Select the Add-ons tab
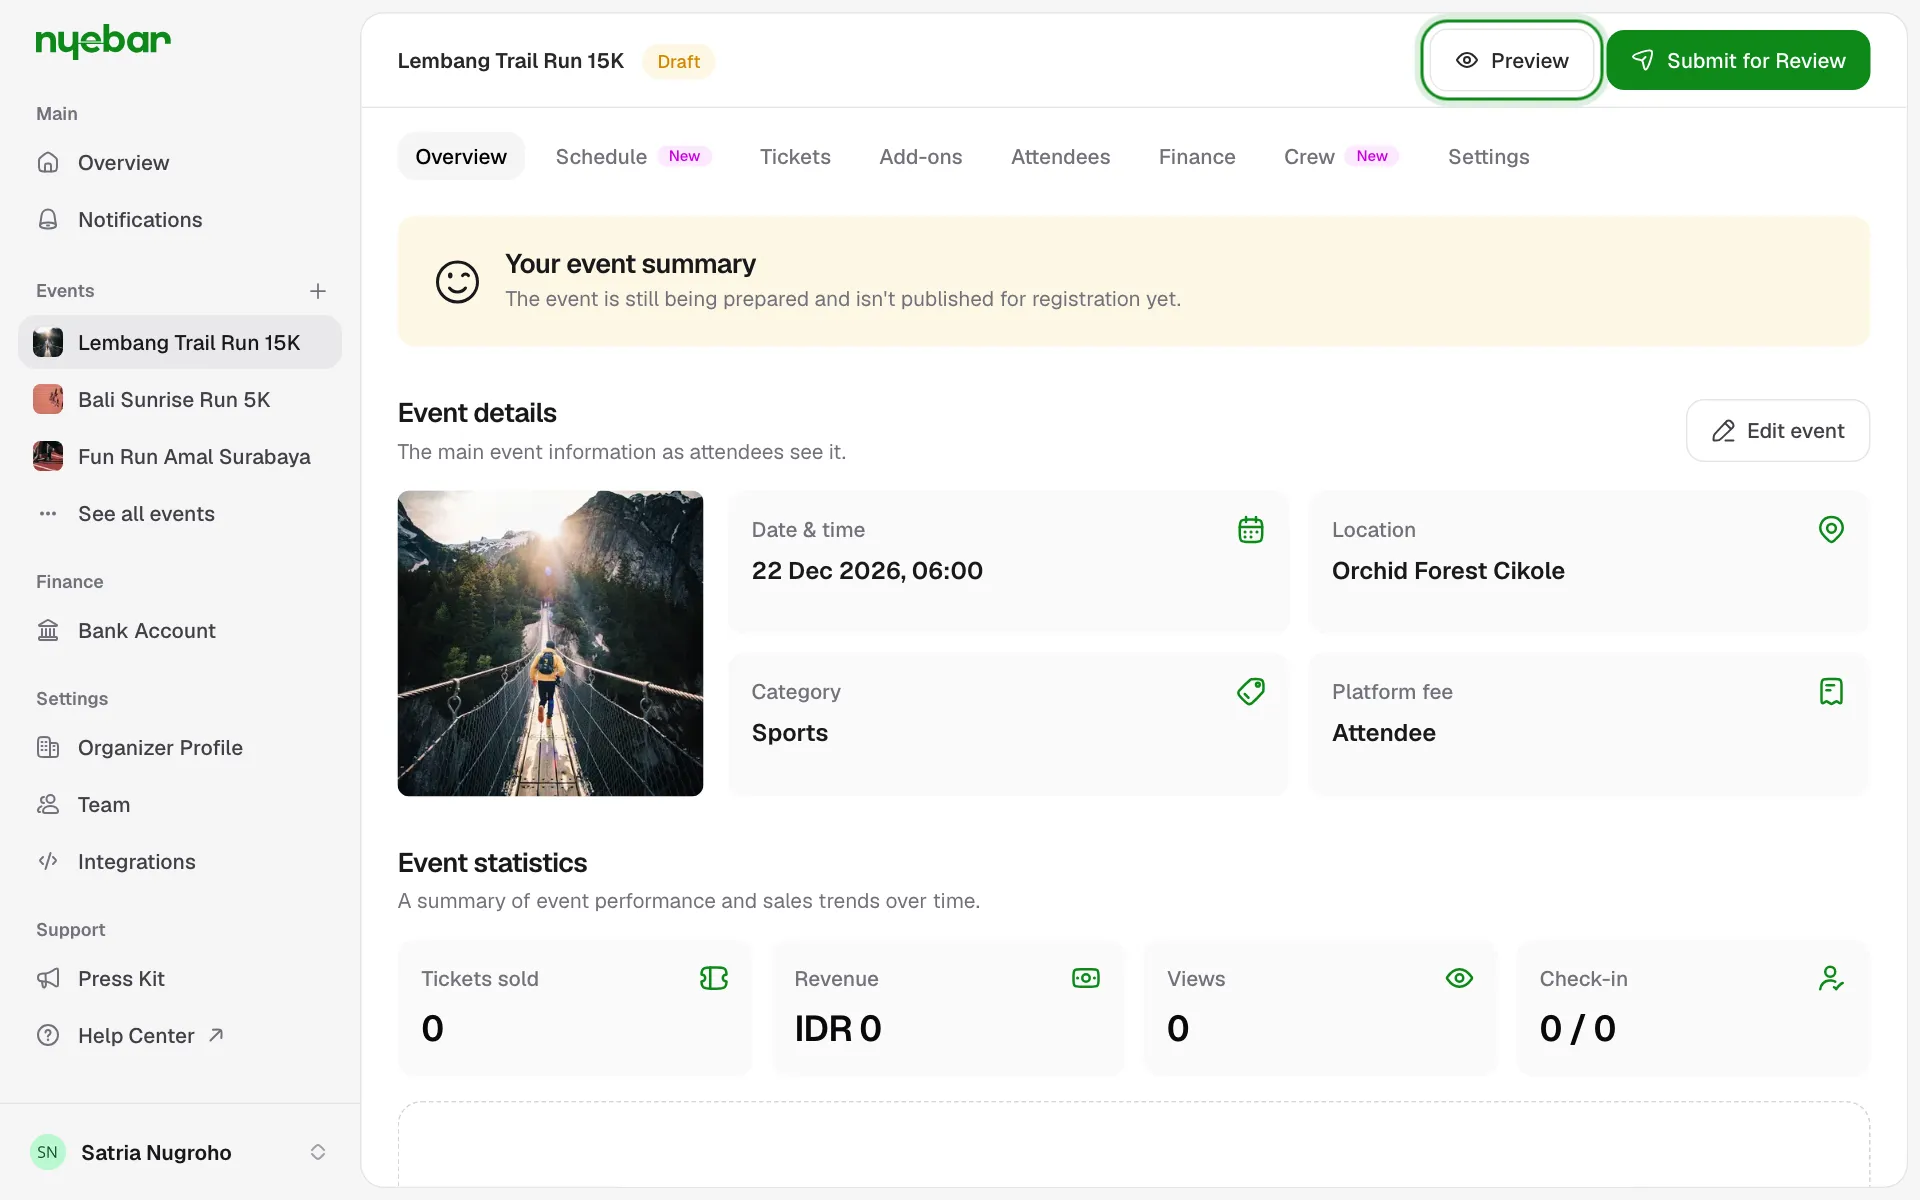Viewport: 1920px width, 1200px height. click(x=920, y=157)
